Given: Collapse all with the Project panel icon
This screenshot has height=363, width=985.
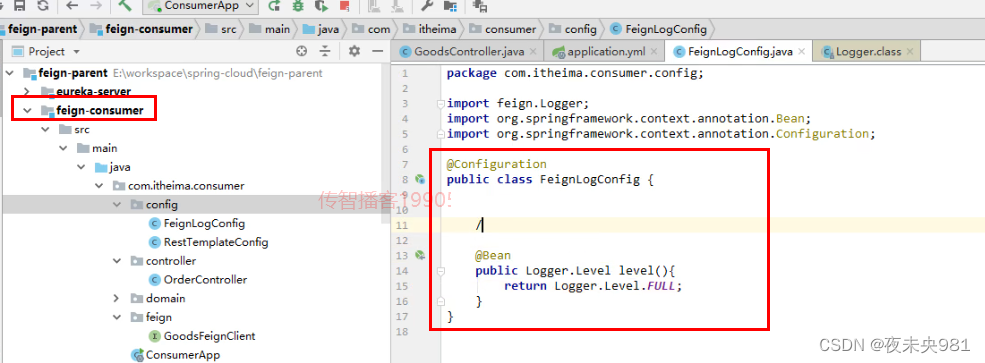Looking at the screenshot, I should (x=325, y=51).
